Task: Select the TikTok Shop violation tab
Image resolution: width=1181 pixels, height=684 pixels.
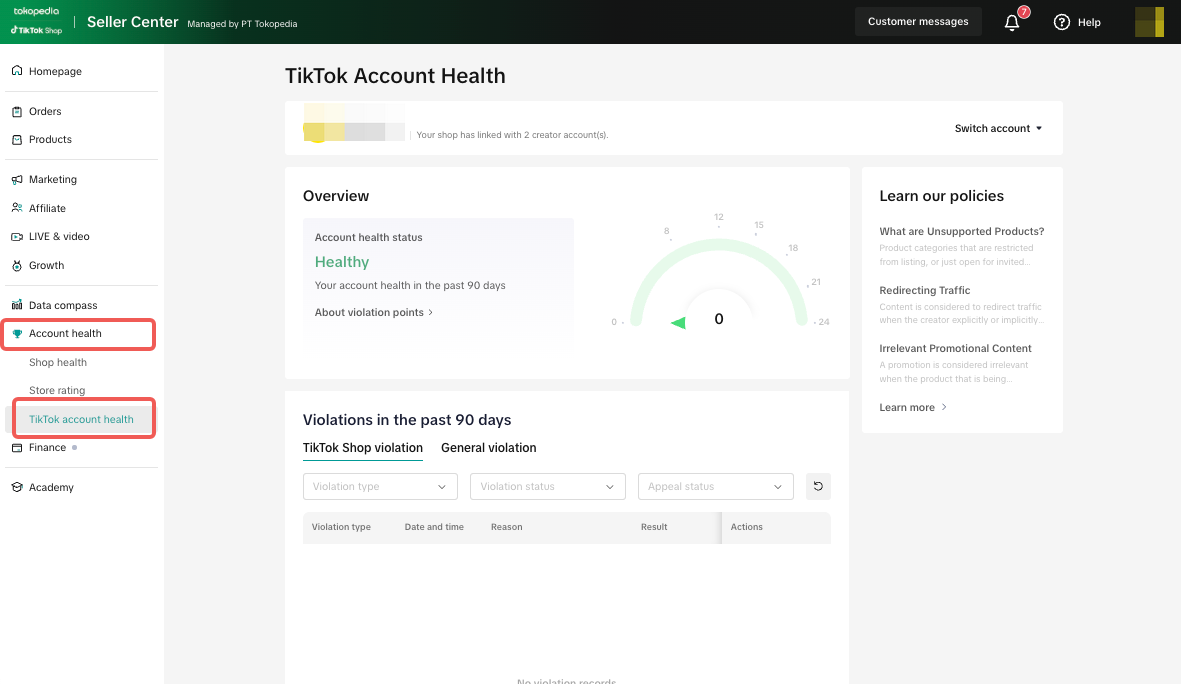Action: [x=363, y=448]
